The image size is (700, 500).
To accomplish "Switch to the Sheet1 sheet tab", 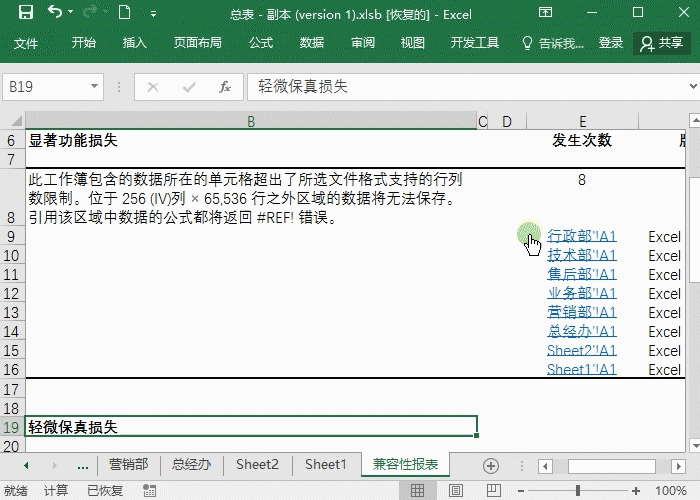I will 326,465.
